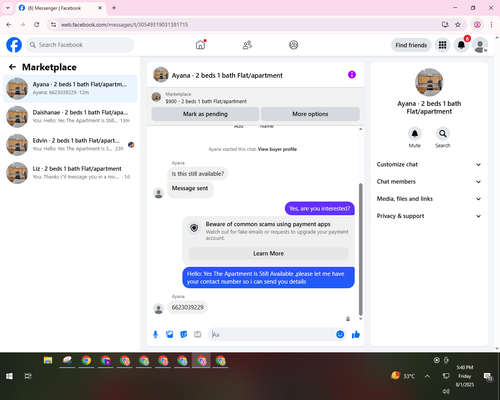The width and height of the screenshot is (500, 400).
Task: Open the Groups icon in top navigation
Action: click(294, 45)
